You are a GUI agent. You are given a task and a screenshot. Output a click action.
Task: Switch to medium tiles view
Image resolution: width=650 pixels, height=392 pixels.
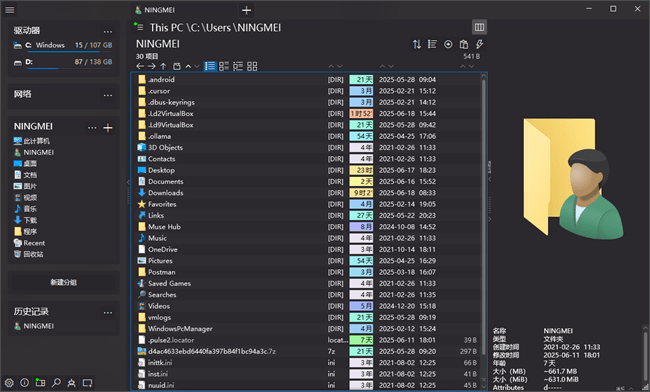(224, 66)
